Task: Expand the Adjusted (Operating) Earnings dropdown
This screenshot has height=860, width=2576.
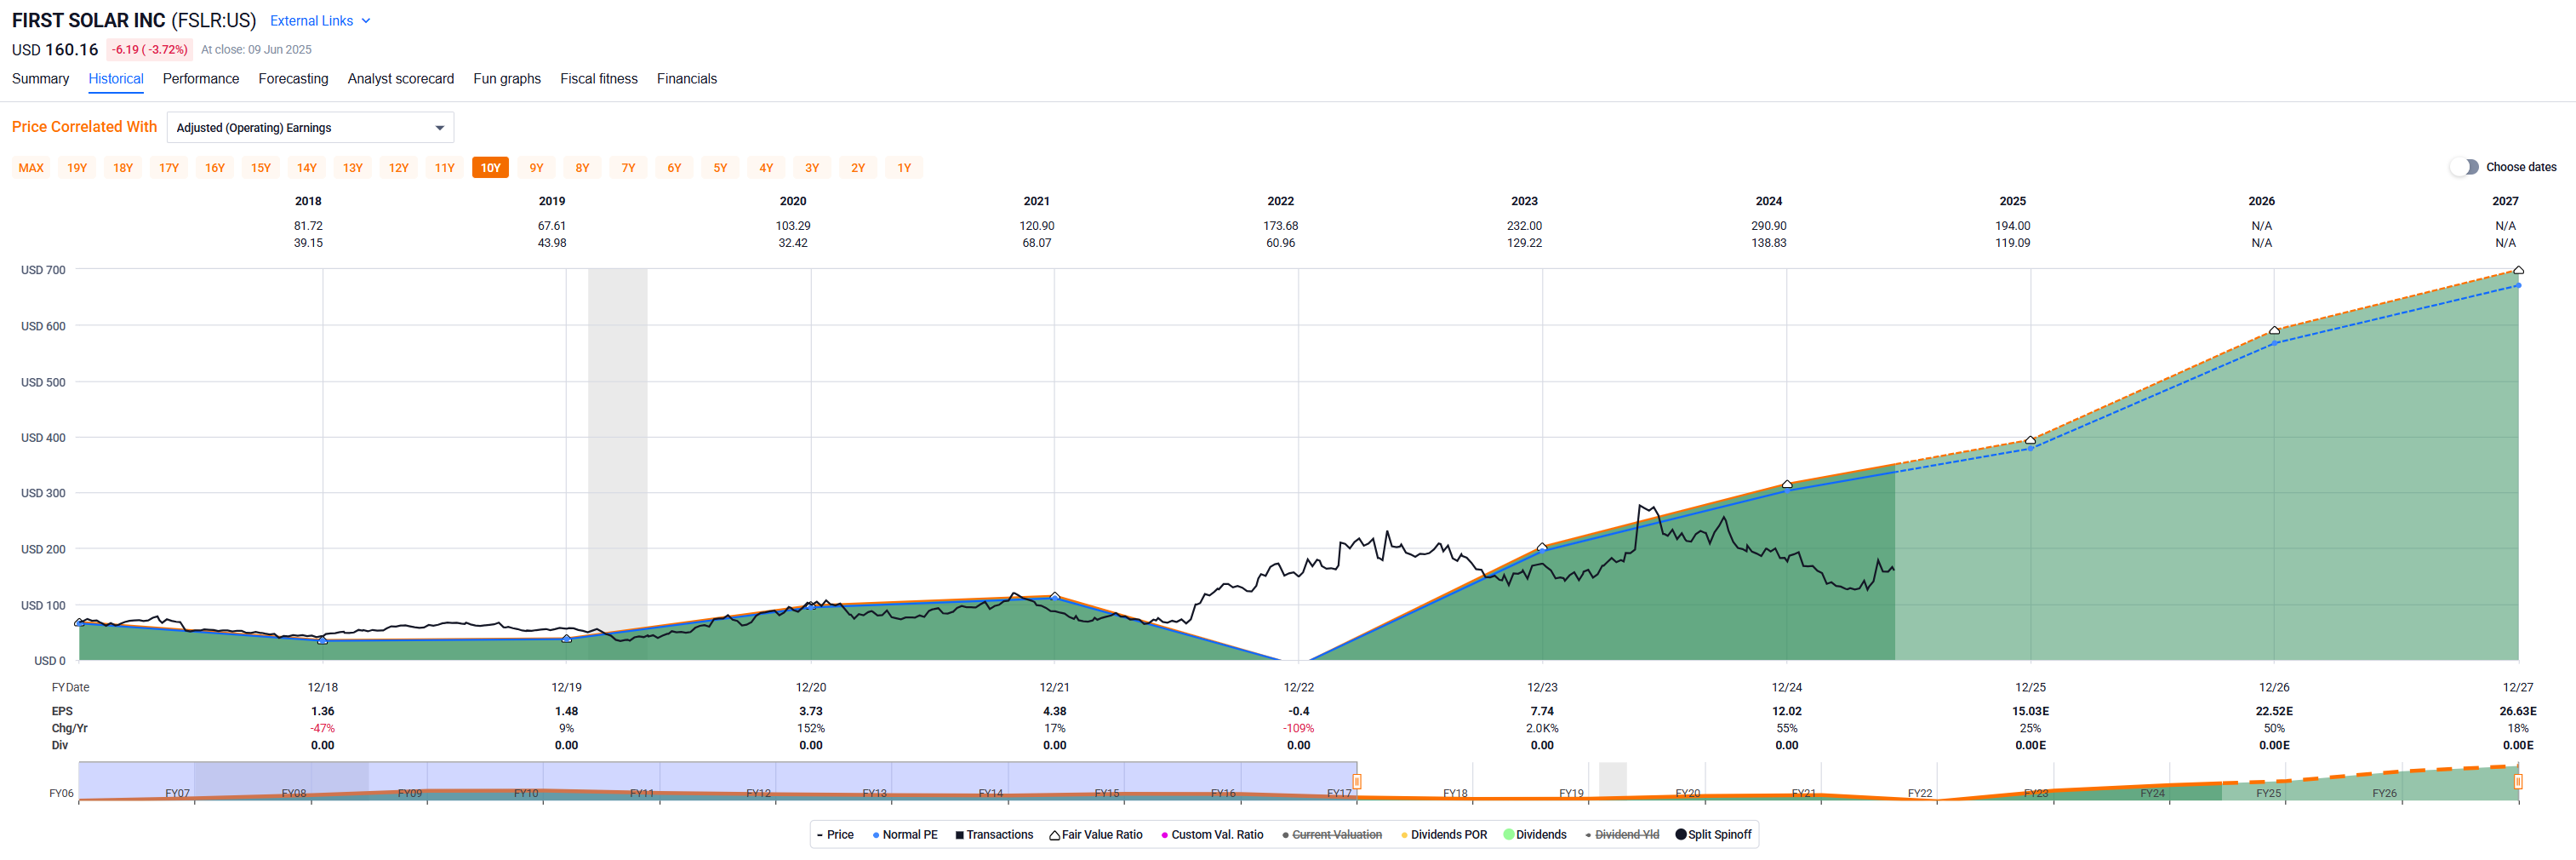Action: [310, 128]
